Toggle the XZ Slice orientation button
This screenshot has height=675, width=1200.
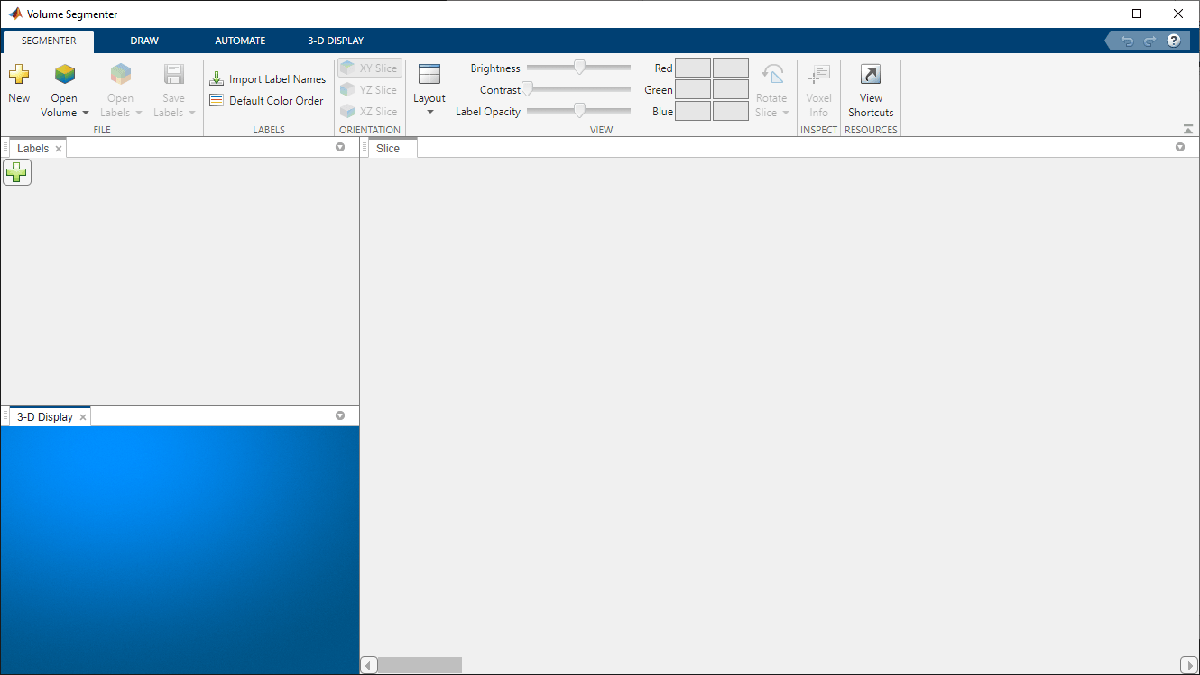click(369, 112)
